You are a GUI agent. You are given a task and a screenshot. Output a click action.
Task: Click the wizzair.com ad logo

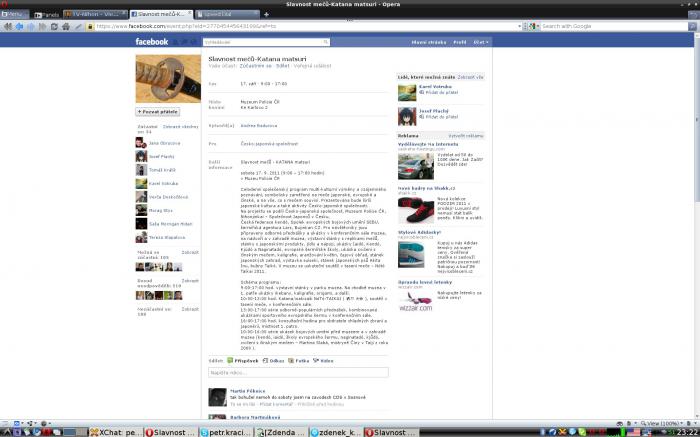[416, 301]
